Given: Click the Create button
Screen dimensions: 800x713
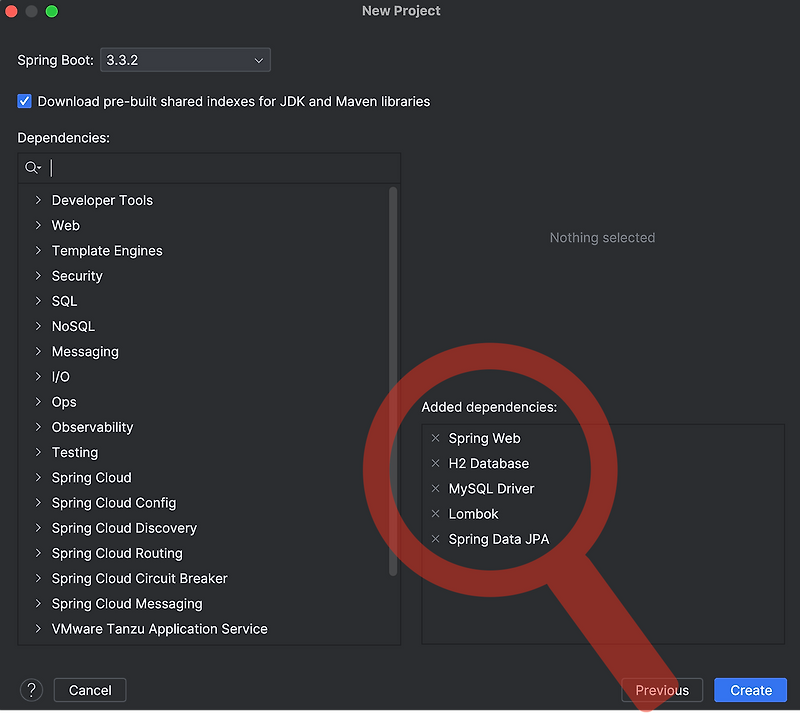Looking at the screenshot, I should 751,690.
